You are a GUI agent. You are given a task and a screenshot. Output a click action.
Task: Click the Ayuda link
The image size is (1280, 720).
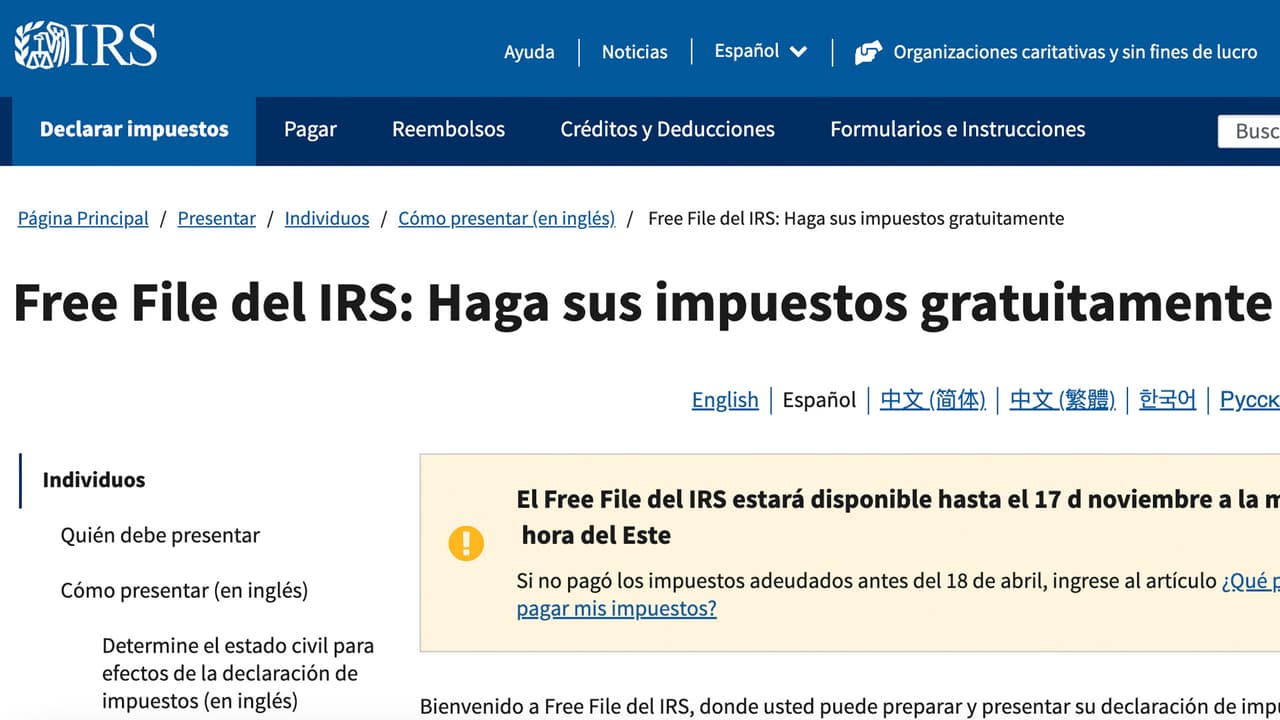530,51
